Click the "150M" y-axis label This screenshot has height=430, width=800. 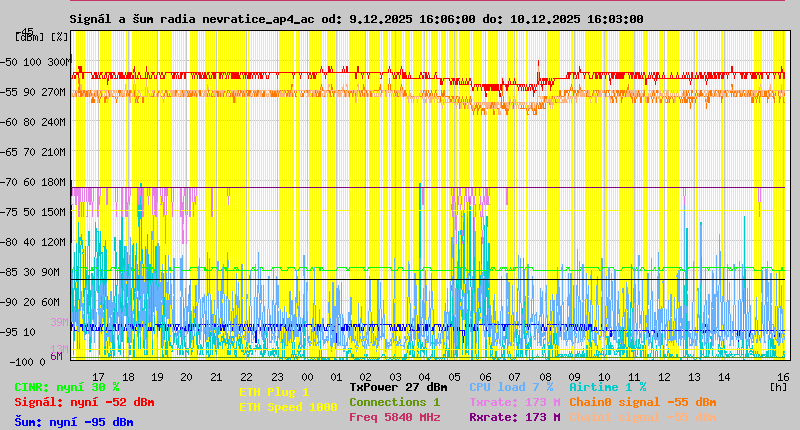pos(56,212)
